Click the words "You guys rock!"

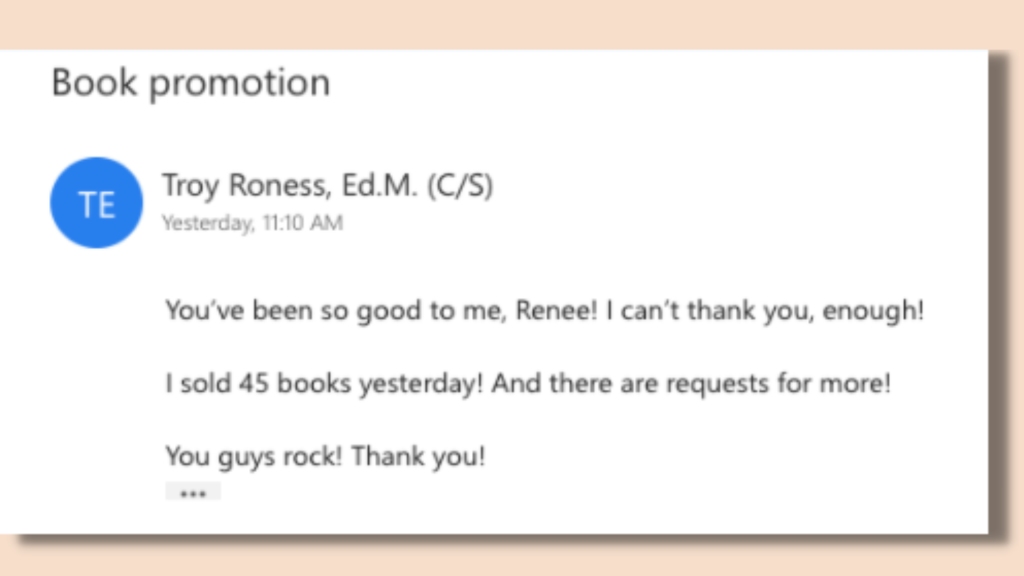tap(255, 457)
